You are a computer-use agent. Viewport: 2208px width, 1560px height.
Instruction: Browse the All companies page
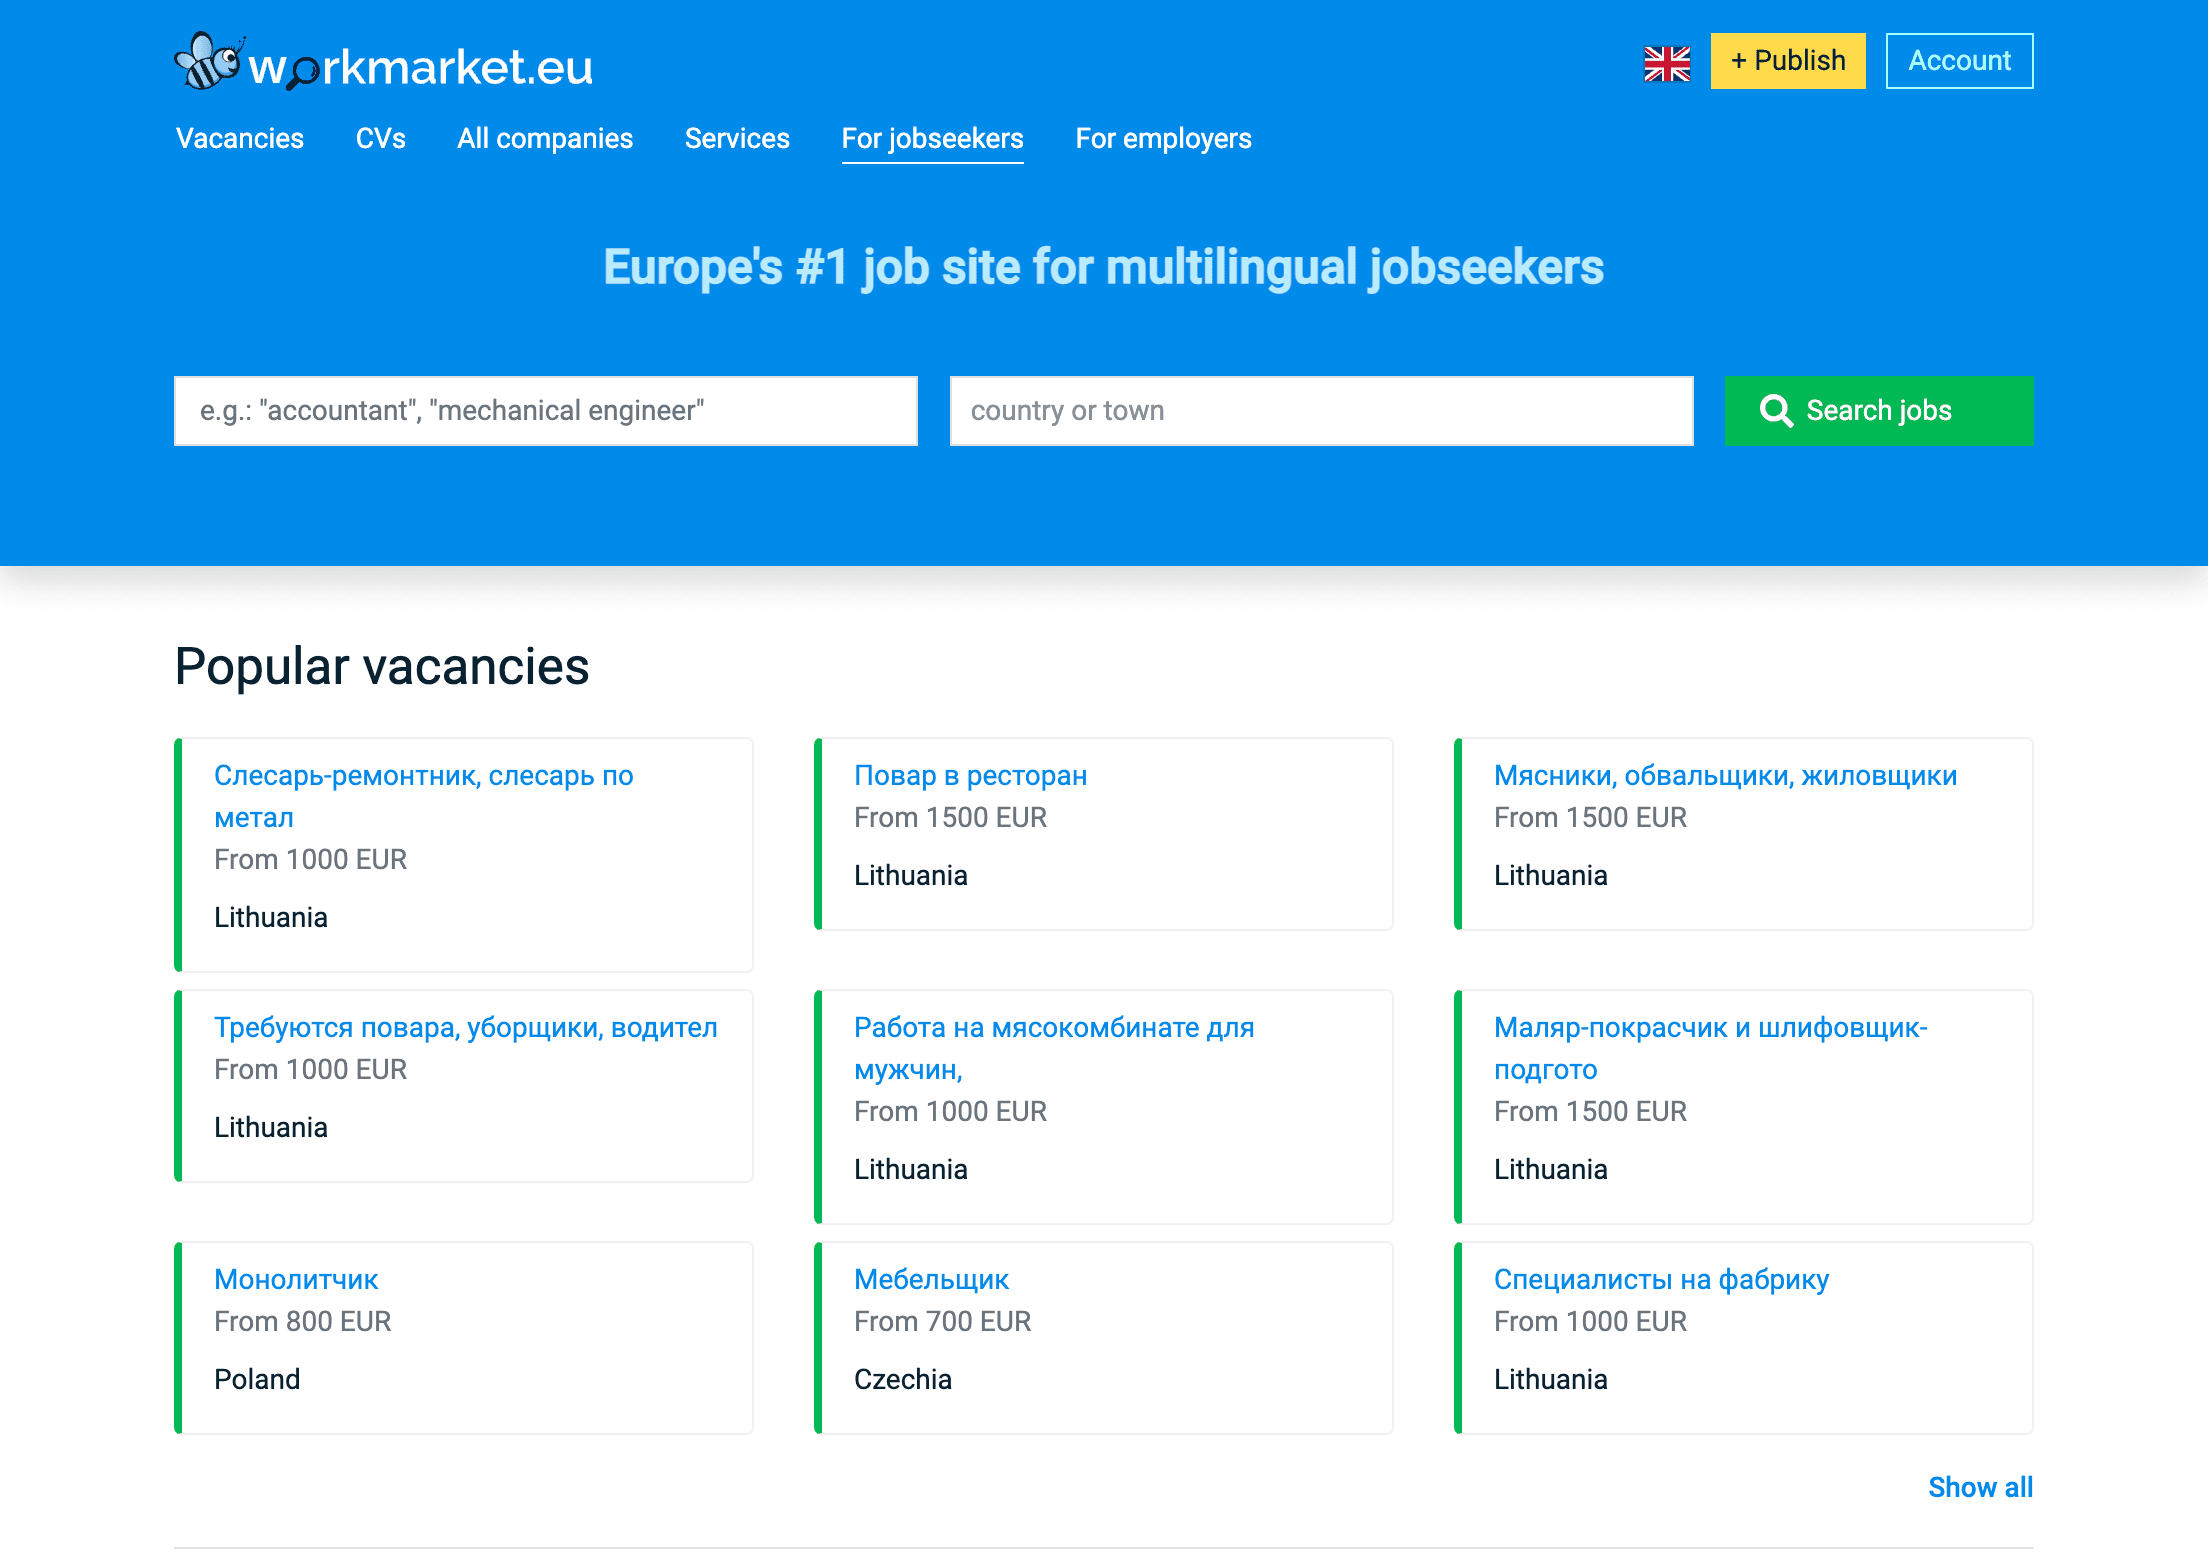click(x=545, y=139)
